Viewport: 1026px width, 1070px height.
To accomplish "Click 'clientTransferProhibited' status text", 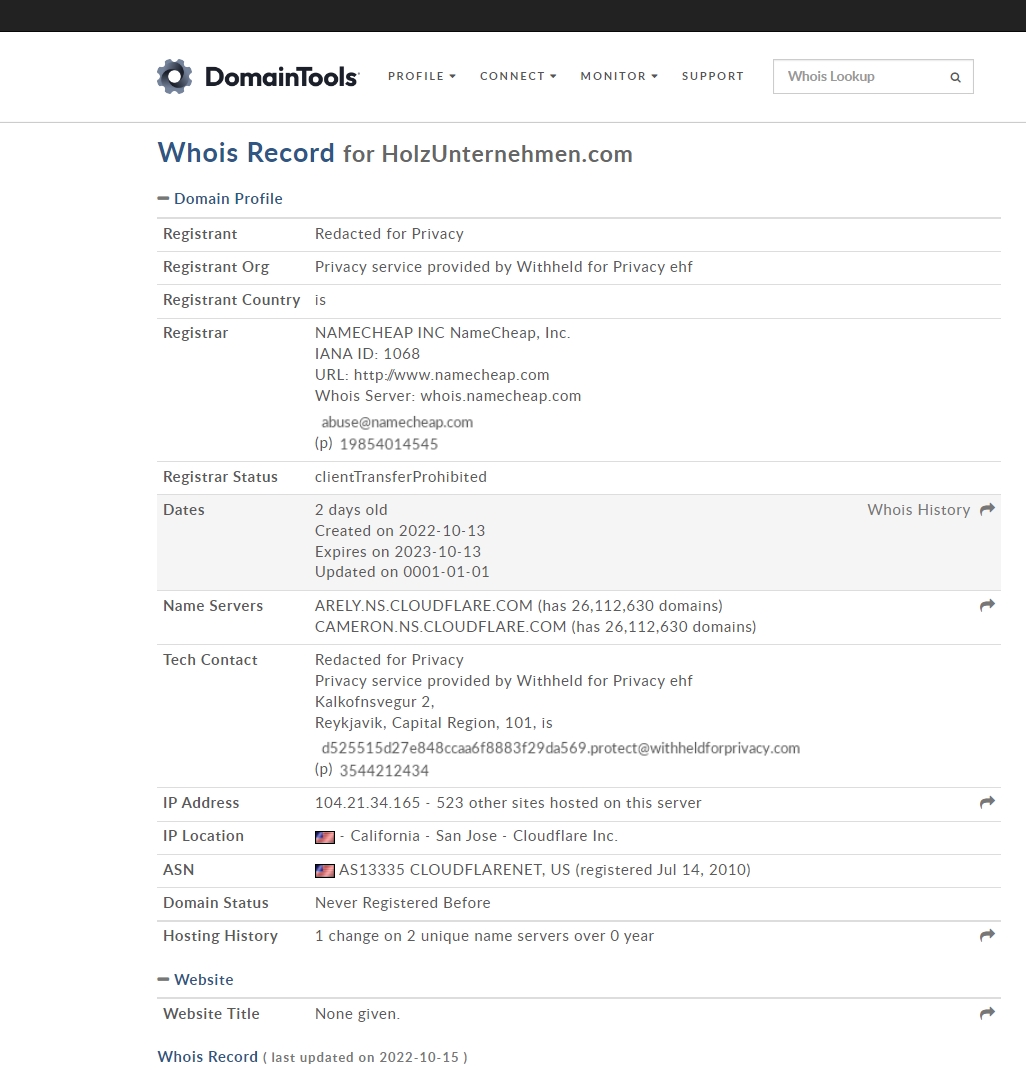I will pyautogui.click(x=400, y=477).
